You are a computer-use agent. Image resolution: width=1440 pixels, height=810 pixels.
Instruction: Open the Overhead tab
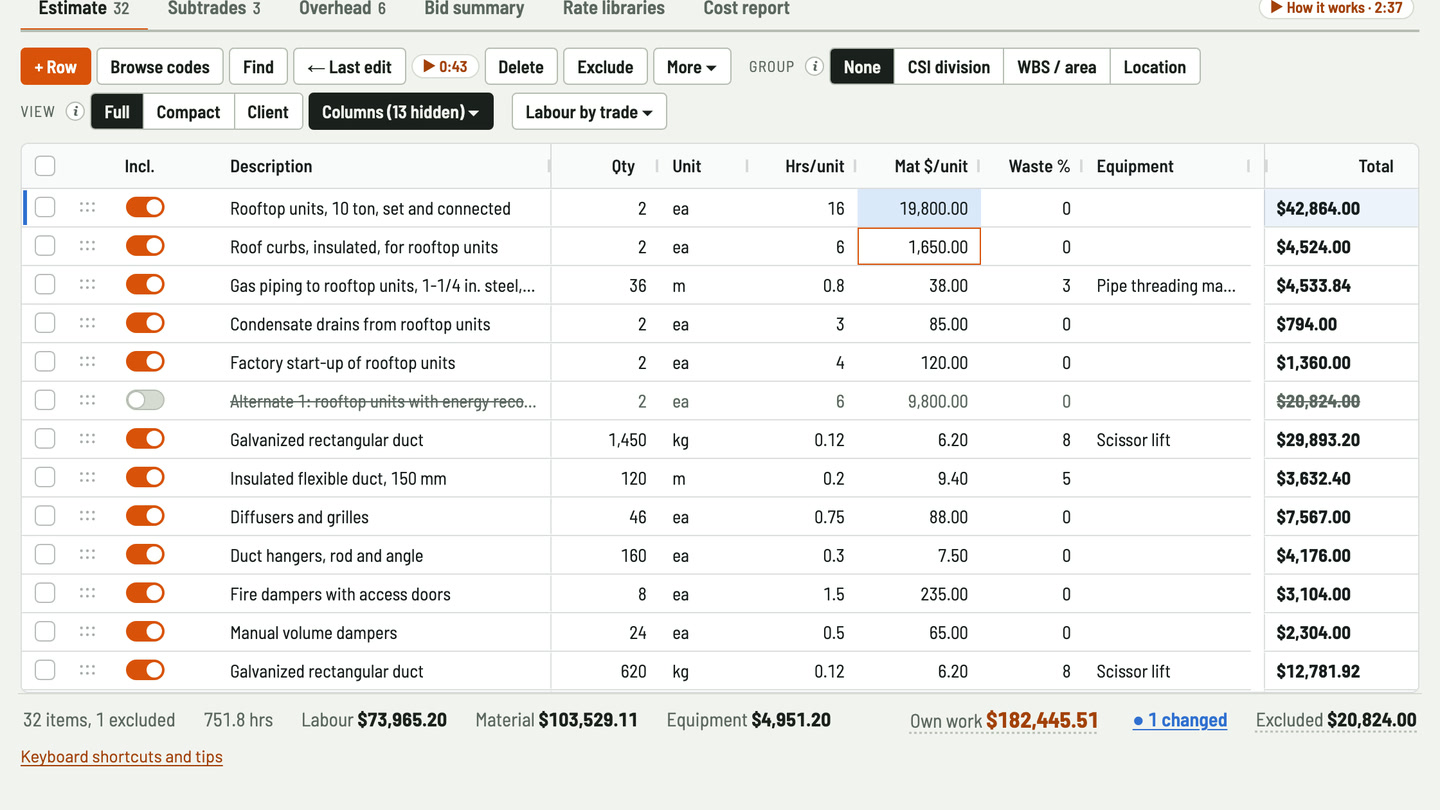(x=342, y=9)
